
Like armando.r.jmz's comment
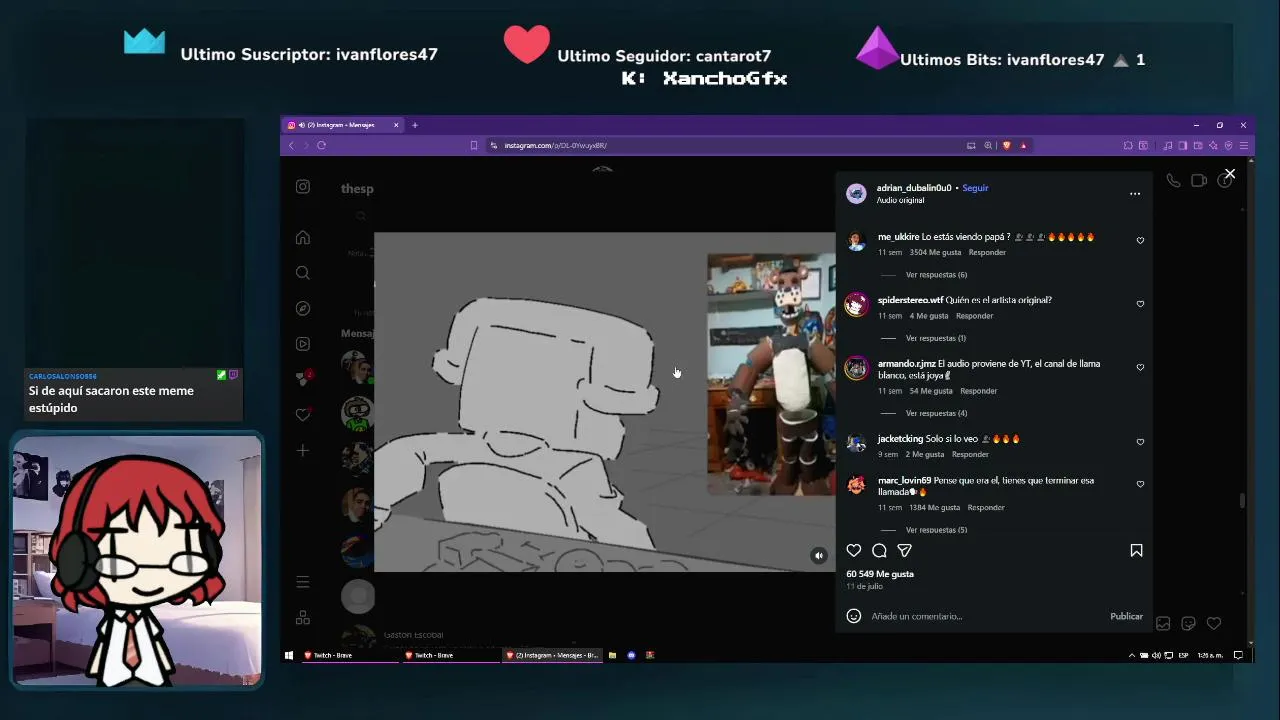click(1140, 367)
